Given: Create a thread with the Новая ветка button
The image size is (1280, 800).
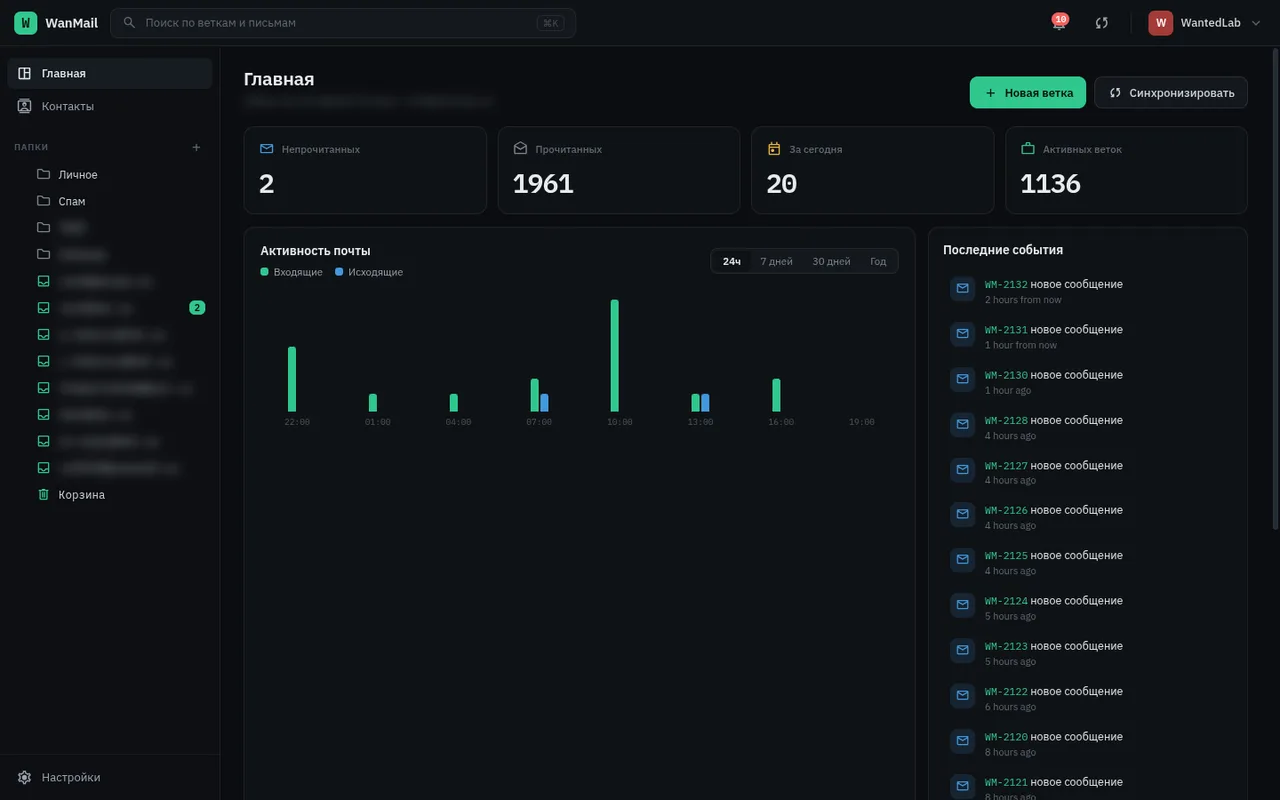Looking at the screenshot, I should pos(1028,92).
